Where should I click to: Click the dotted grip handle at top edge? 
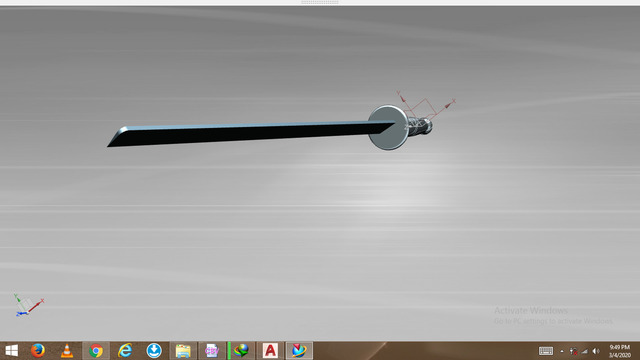tap(320, 2)
